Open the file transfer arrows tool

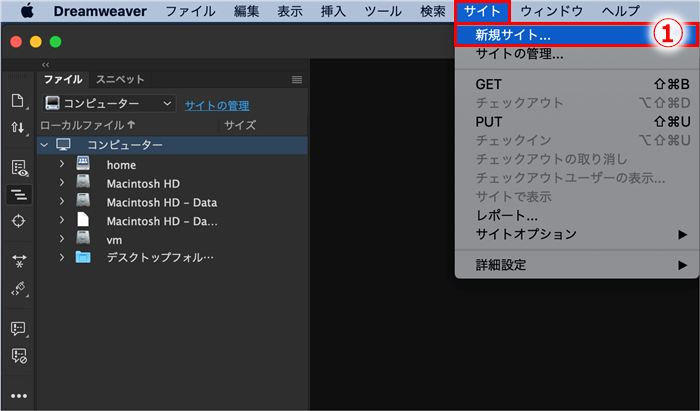point(18,128)
